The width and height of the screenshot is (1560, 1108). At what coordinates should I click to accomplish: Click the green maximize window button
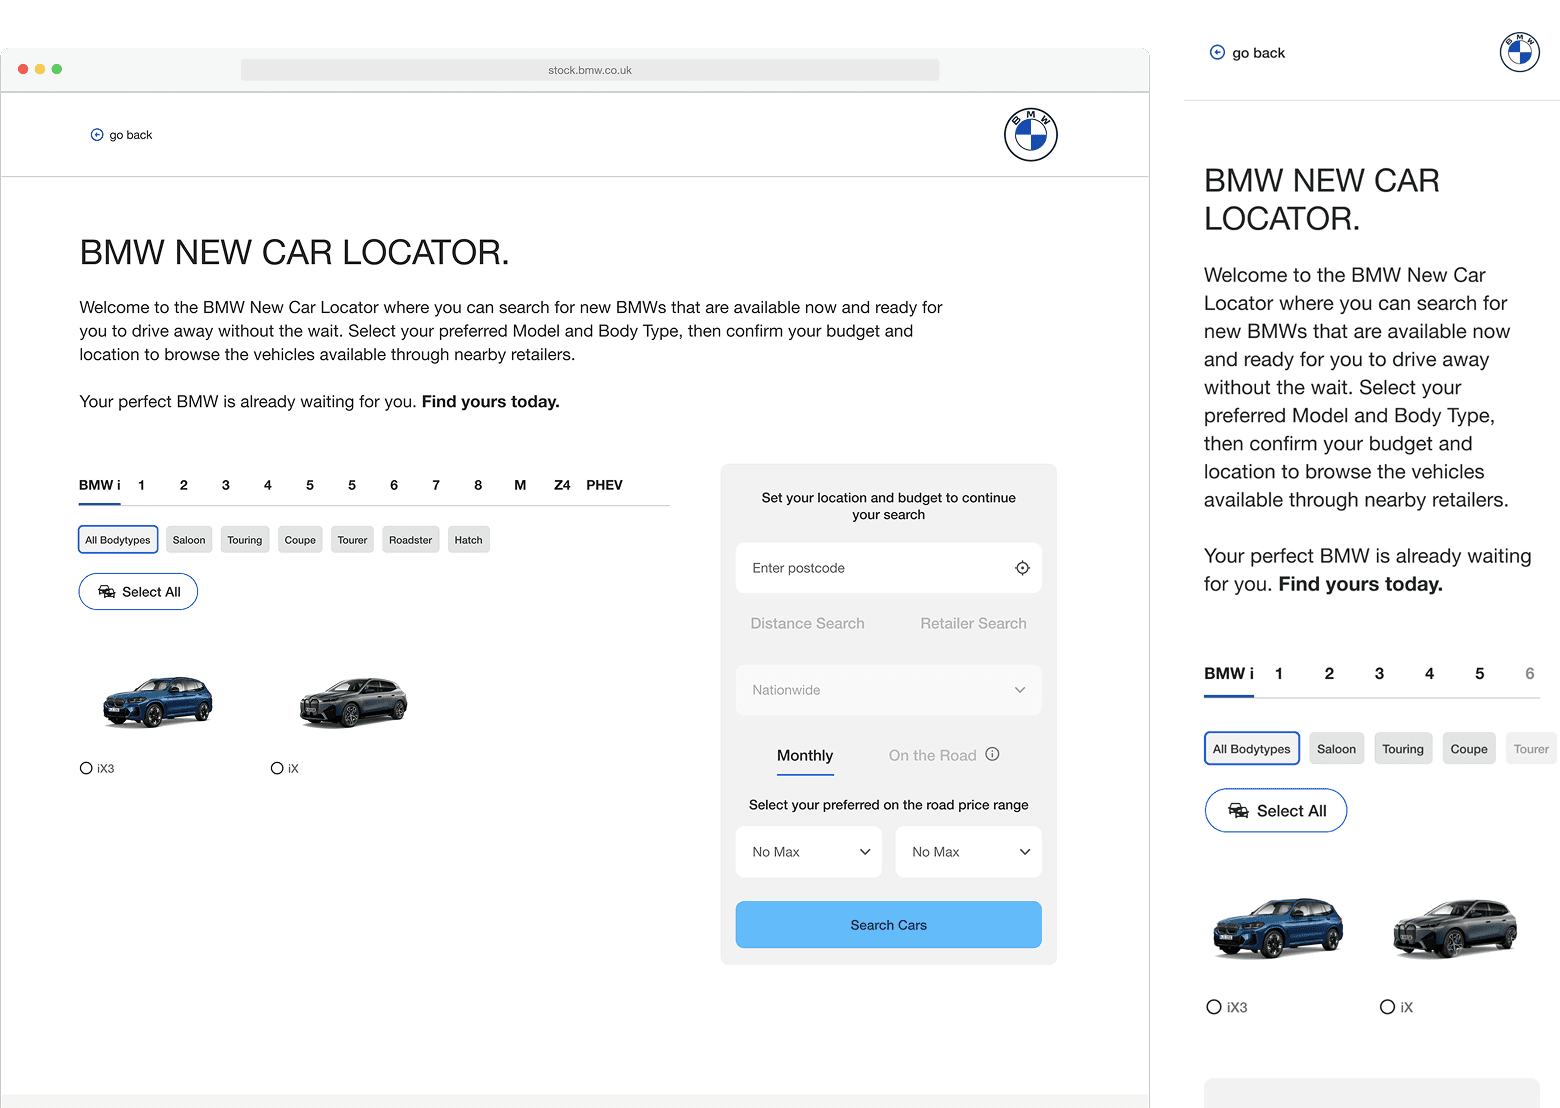[x=57, y=69]
